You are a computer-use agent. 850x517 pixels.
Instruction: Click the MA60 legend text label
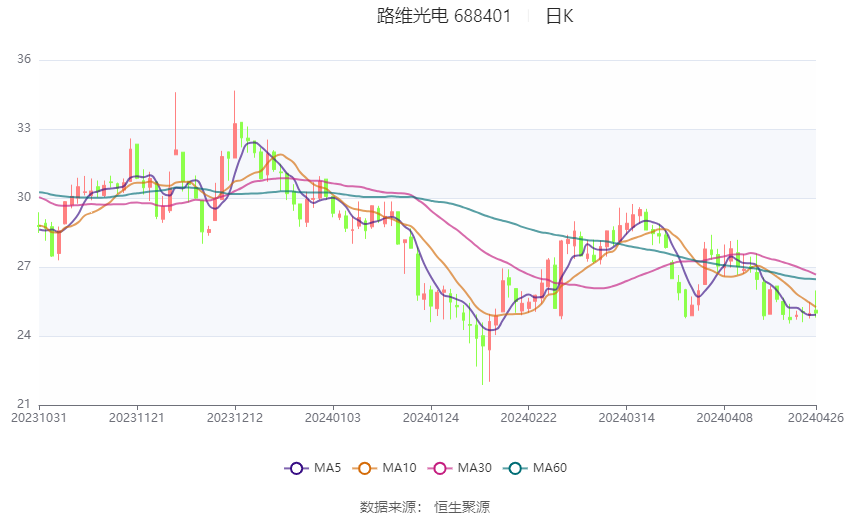[x=550, y=468]
